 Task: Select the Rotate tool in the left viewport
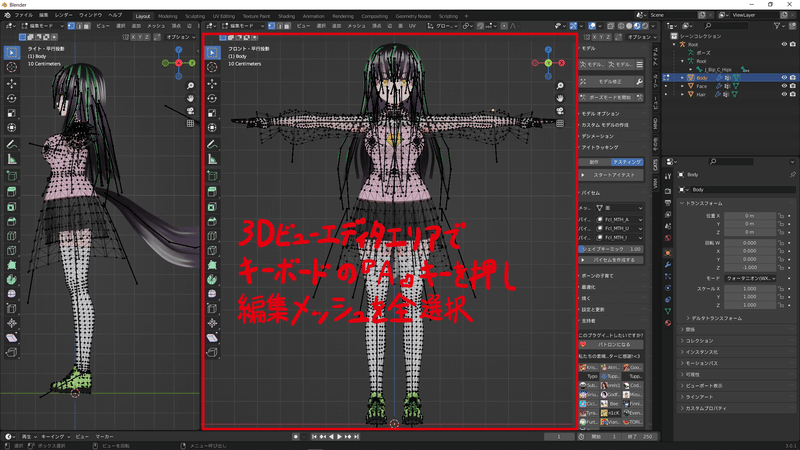click(x=12, y=98)
